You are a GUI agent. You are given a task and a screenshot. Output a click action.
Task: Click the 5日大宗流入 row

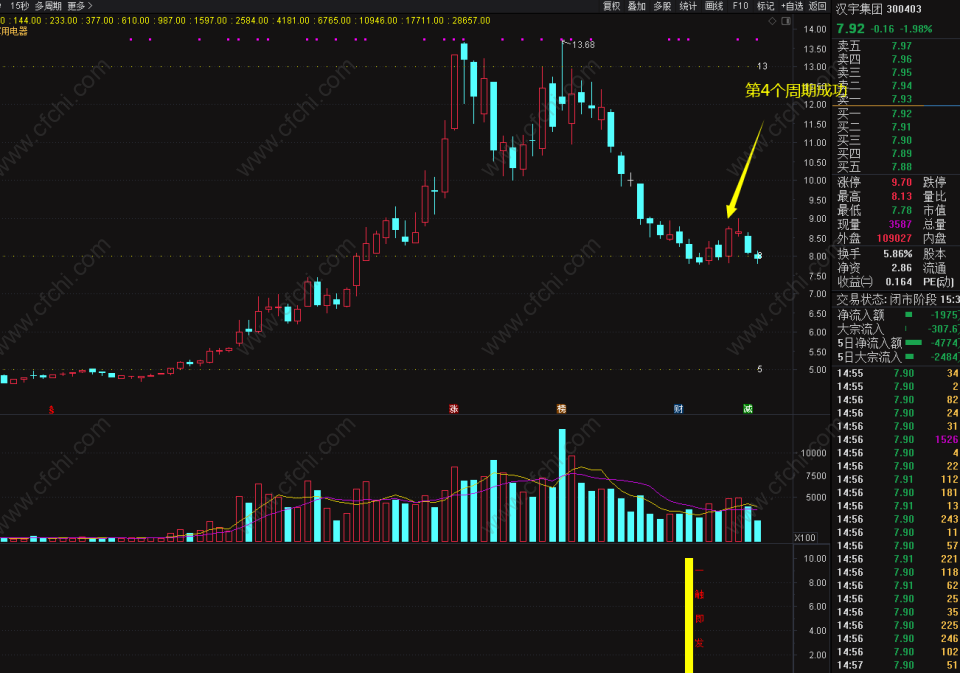(898, 357)
